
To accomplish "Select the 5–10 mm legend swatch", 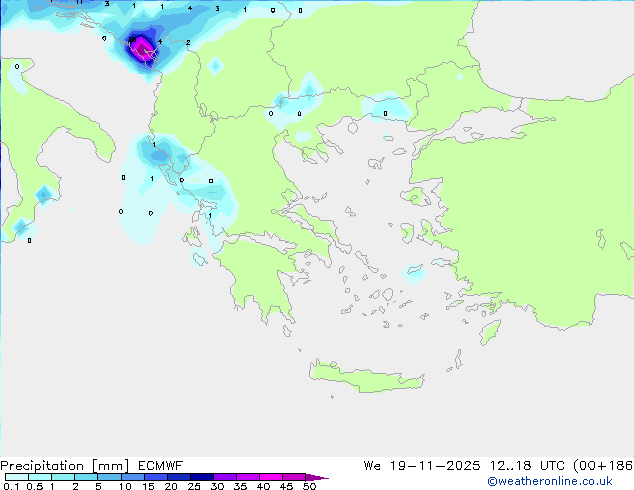I will coord(109,477).
